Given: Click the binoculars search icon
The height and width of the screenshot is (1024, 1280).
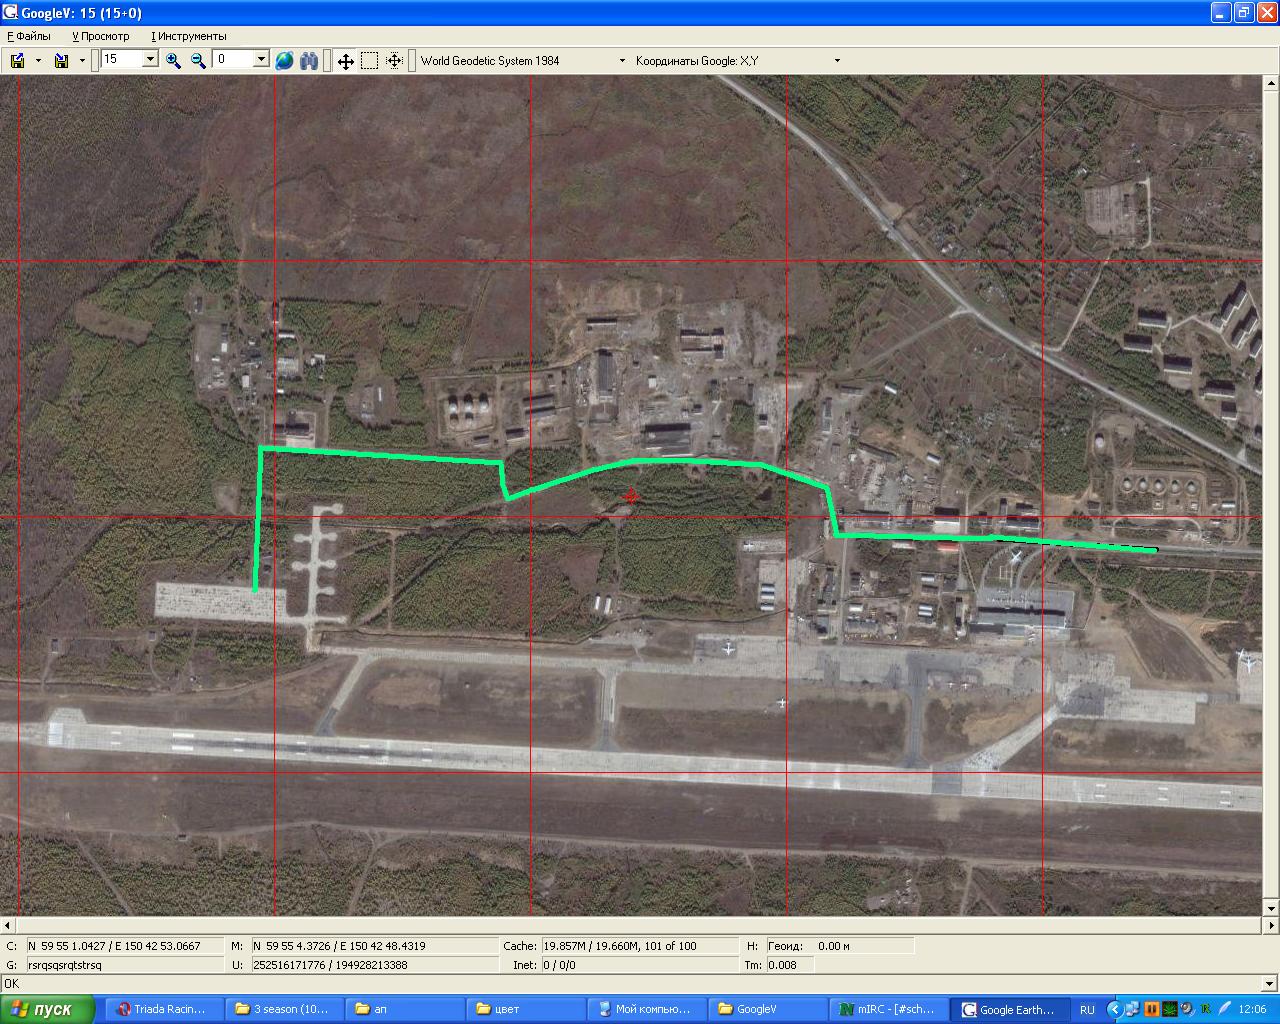Looking at the screenshot, I should (309, 61).
